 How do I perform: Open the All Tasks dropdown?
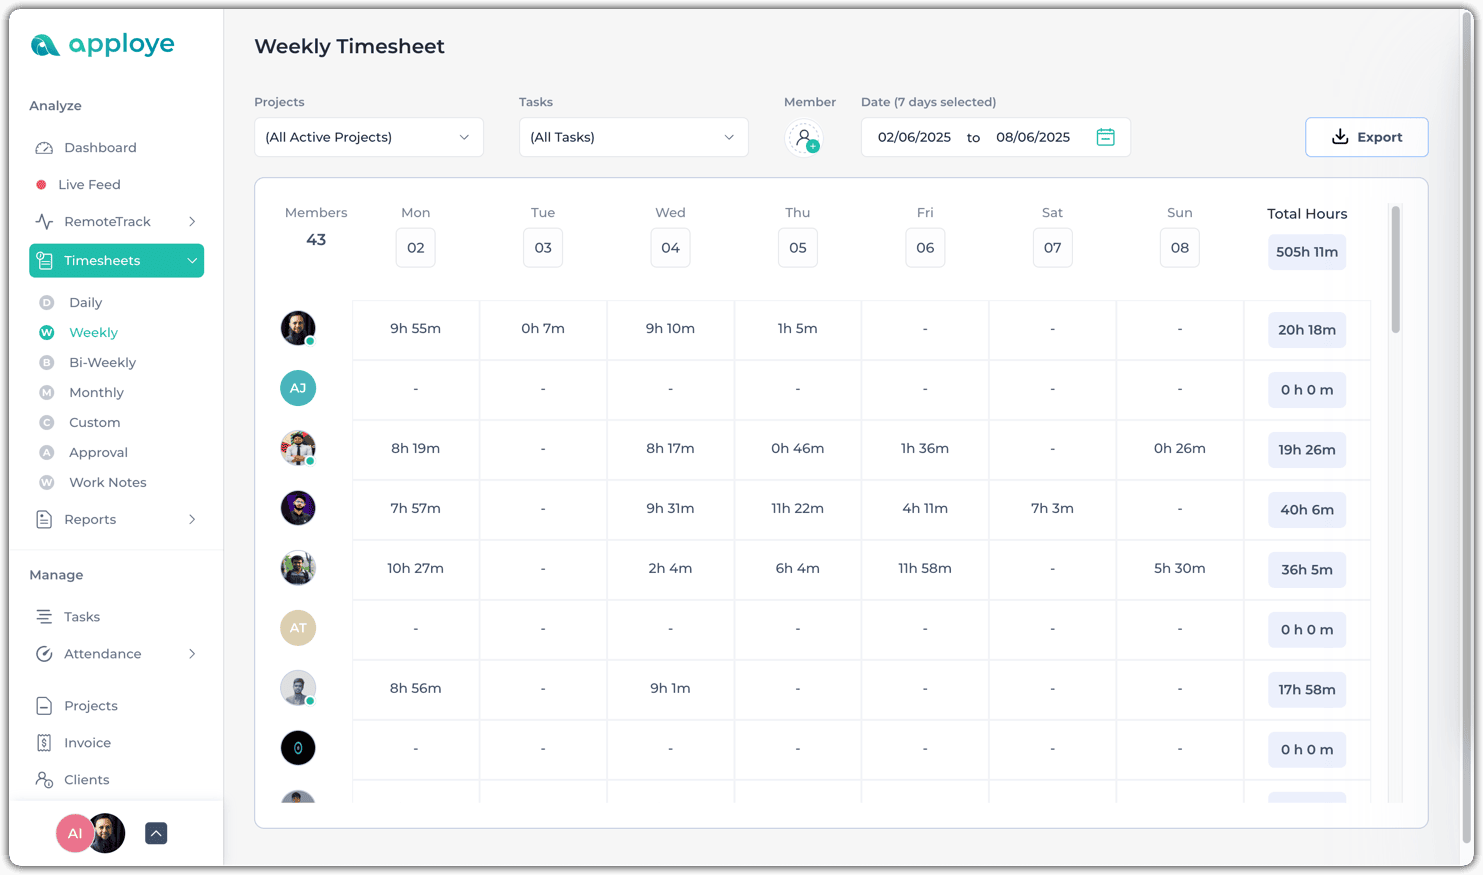[x=633, y=137]
